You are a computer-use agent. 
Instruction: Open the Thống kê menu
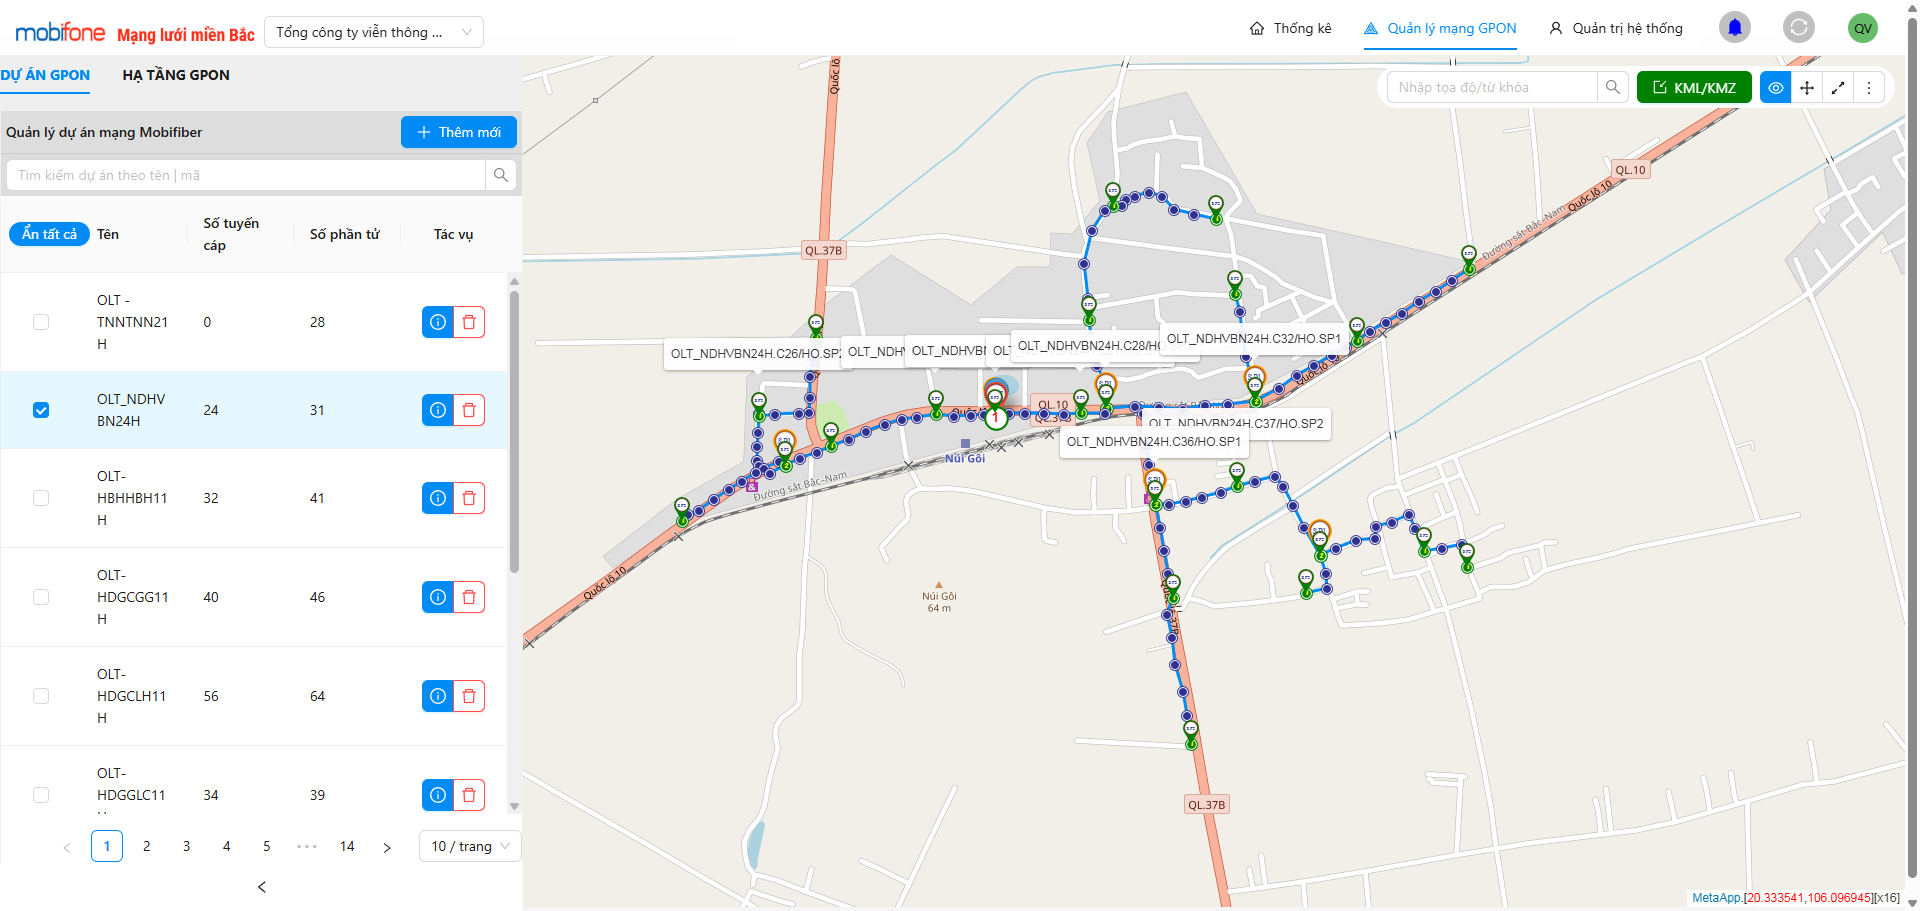[x=1290, y=28]
